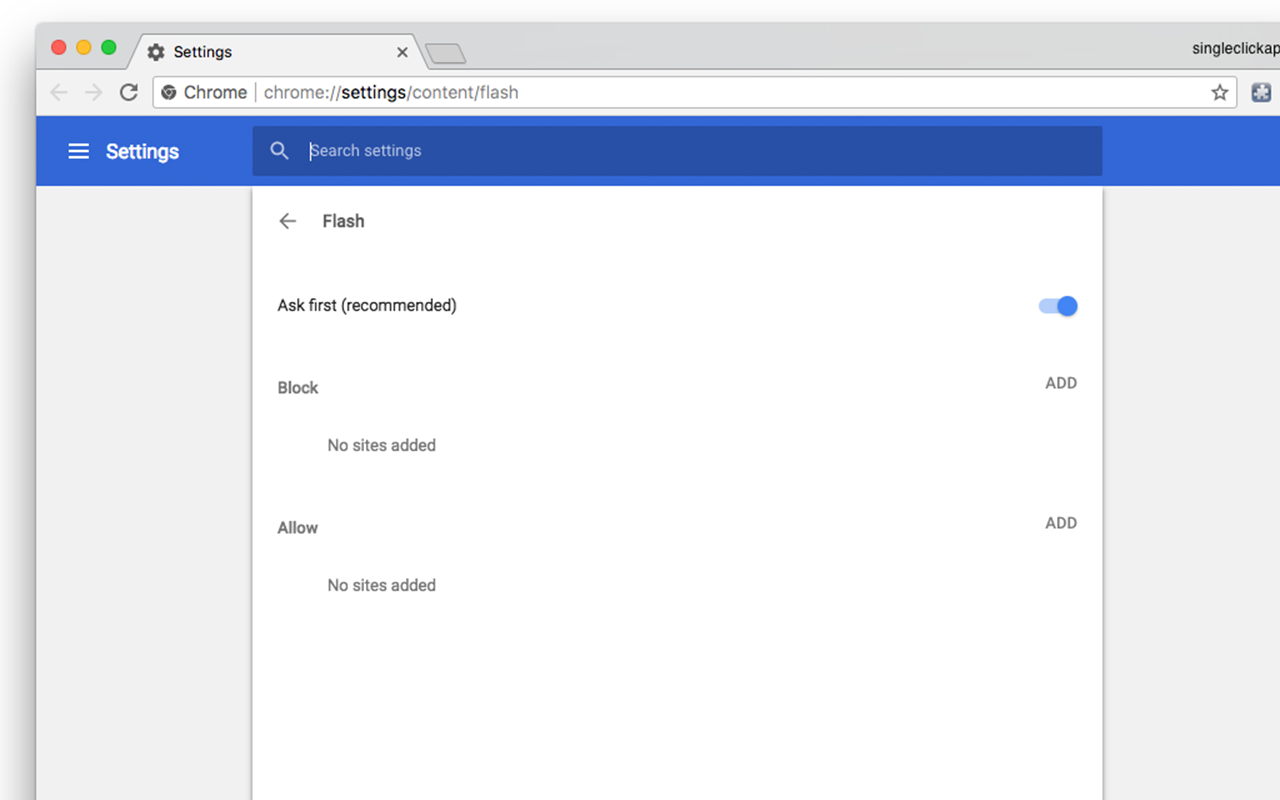Click the Chrome page info icon in address bar

pyautogui.click(x=170, y=92)
